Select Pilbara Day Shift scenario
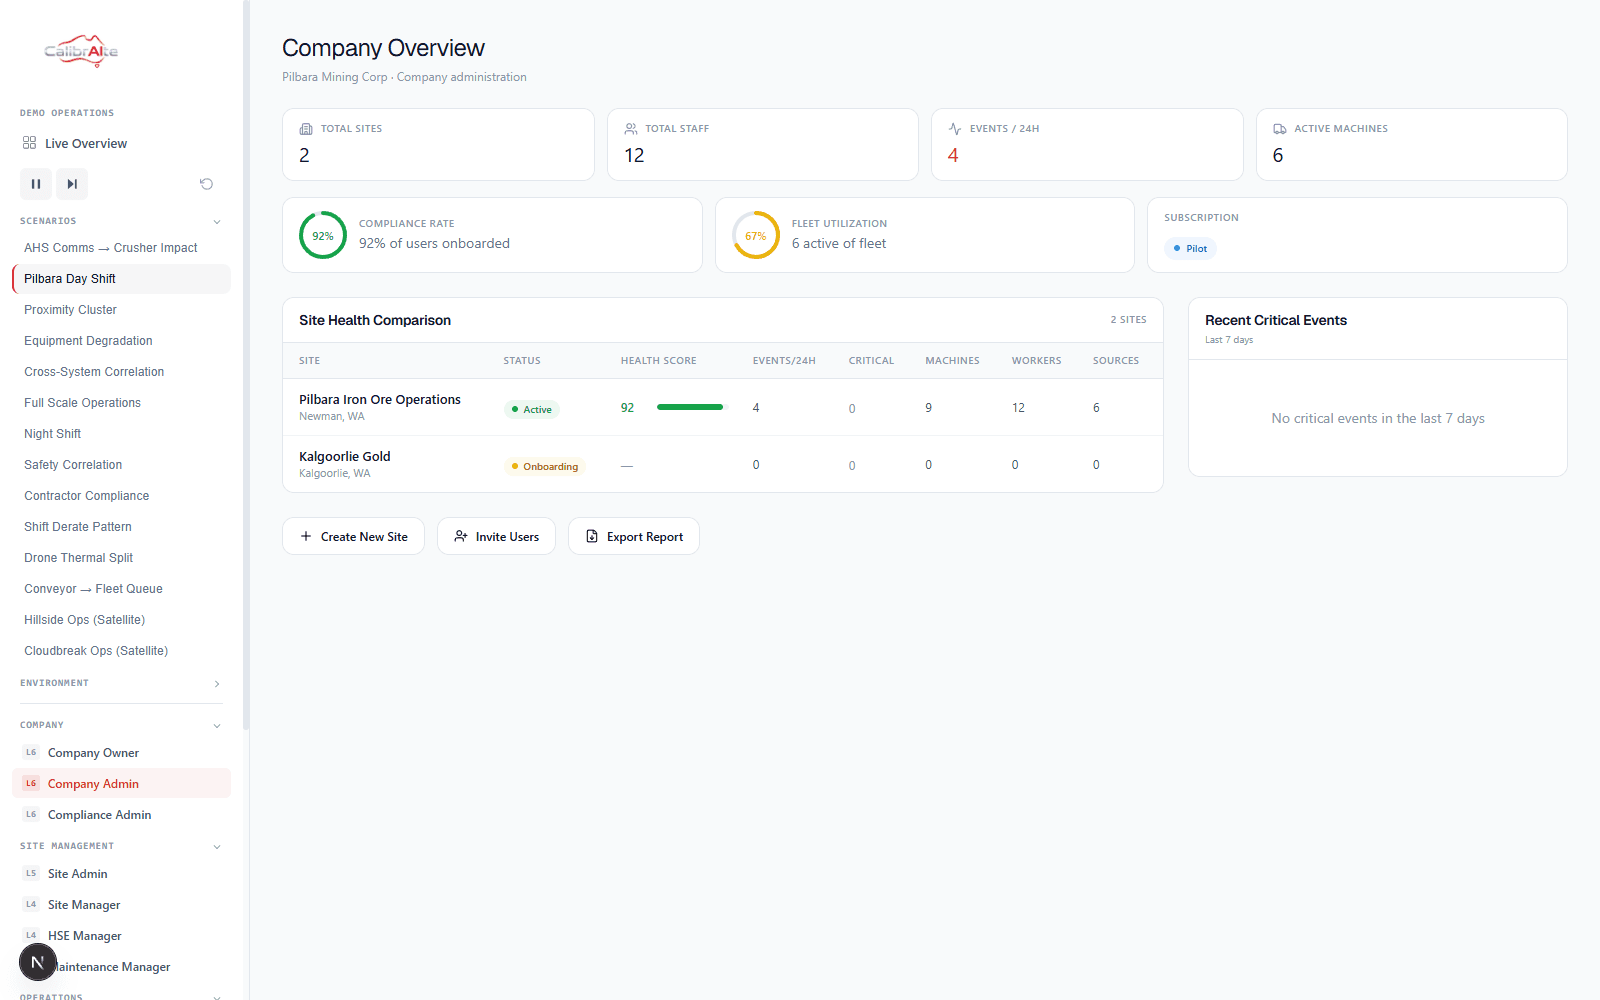 tap(121, 279)
